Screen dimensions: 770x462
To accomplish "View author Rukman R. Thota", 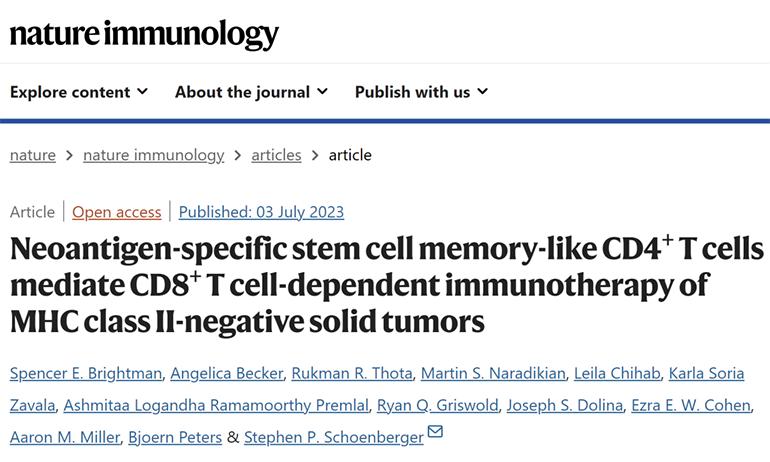I will 350,373.
